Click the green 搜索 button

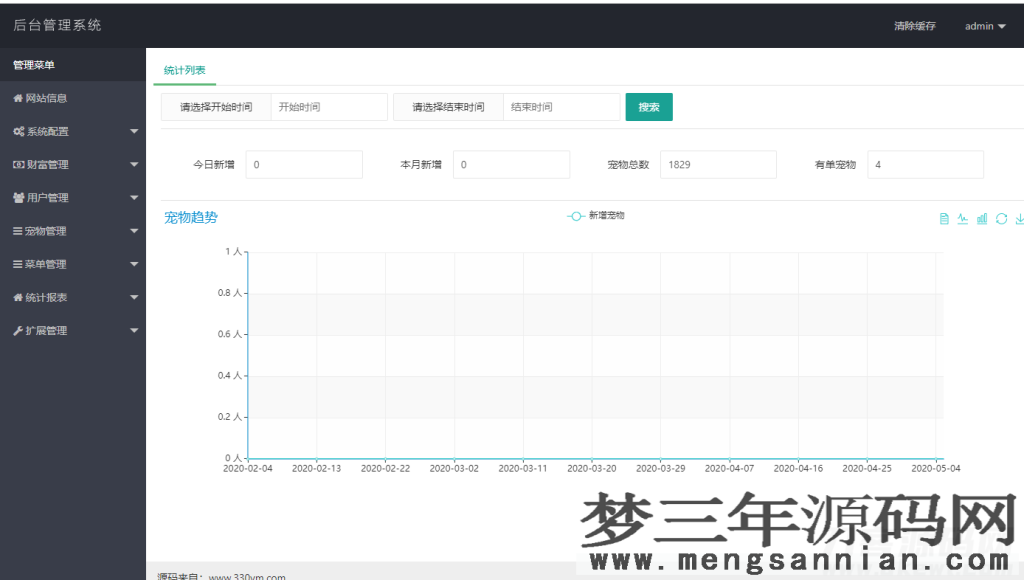649,106
